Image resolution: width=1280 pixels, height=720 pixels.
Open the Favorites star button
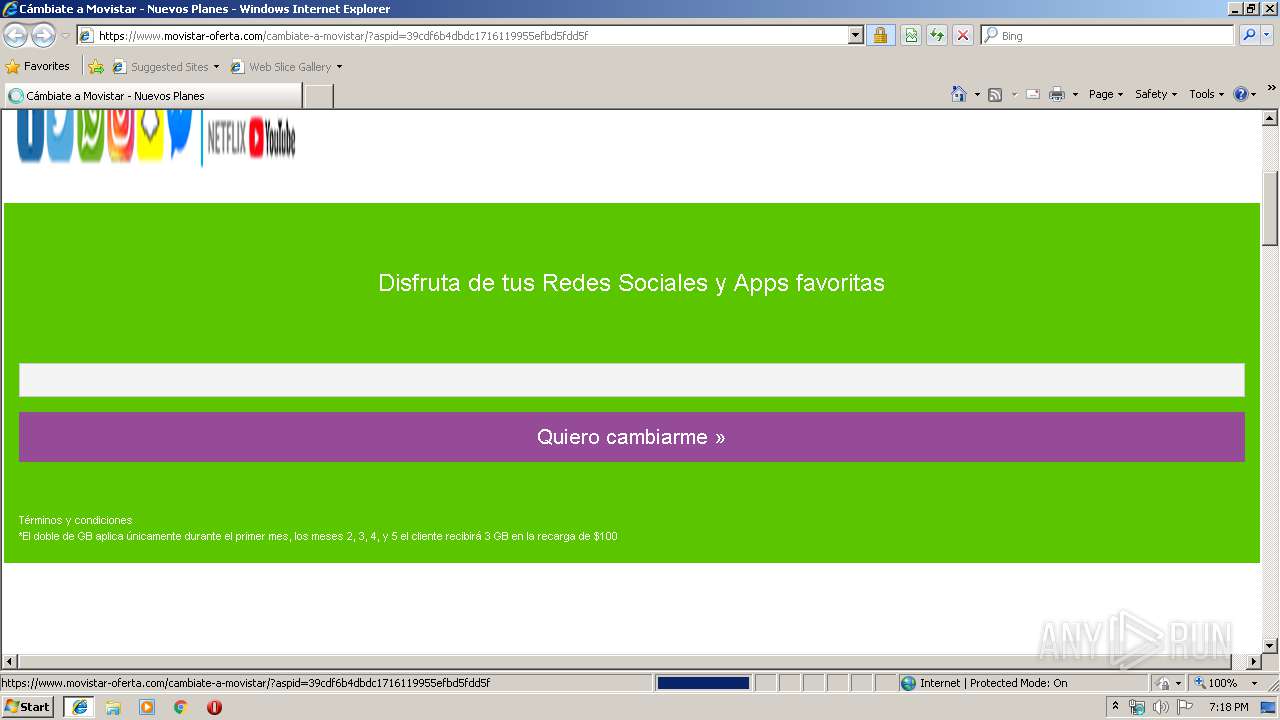[x=37, y=67]
